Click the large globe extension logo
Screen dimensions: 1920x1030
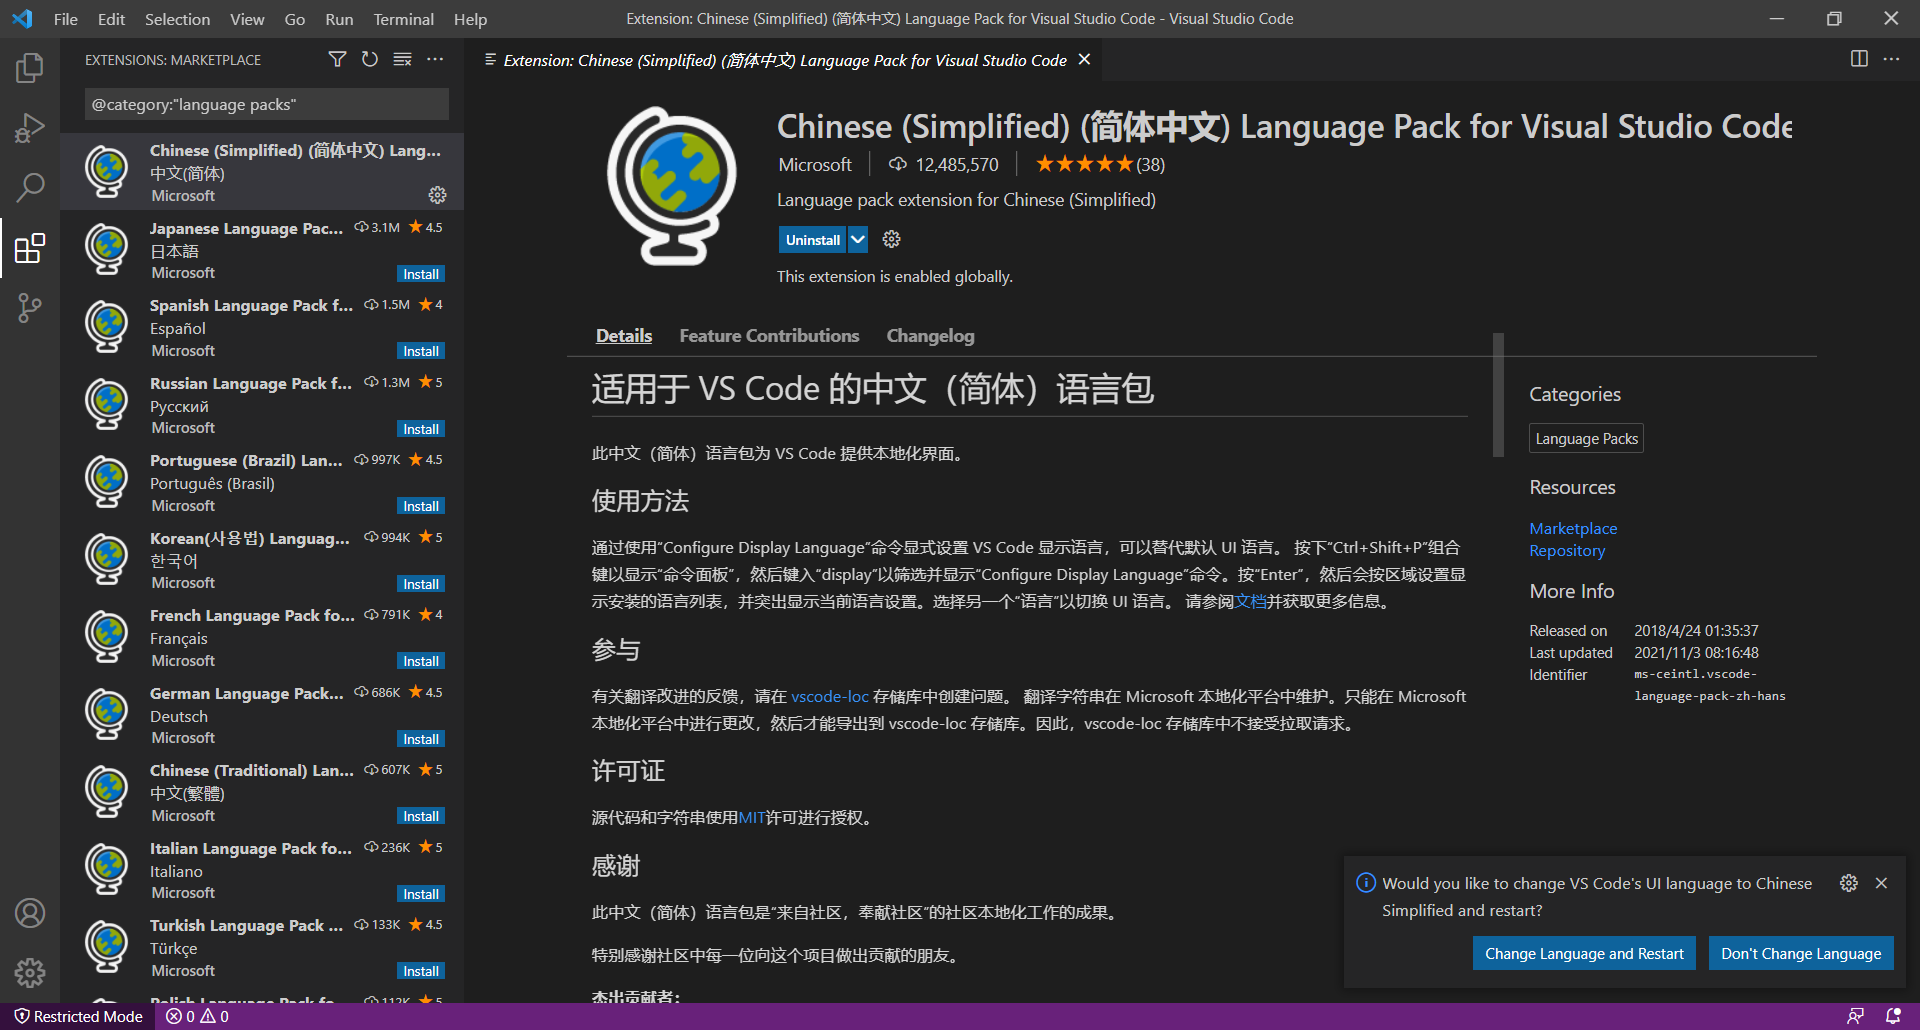tap(672, 186)
